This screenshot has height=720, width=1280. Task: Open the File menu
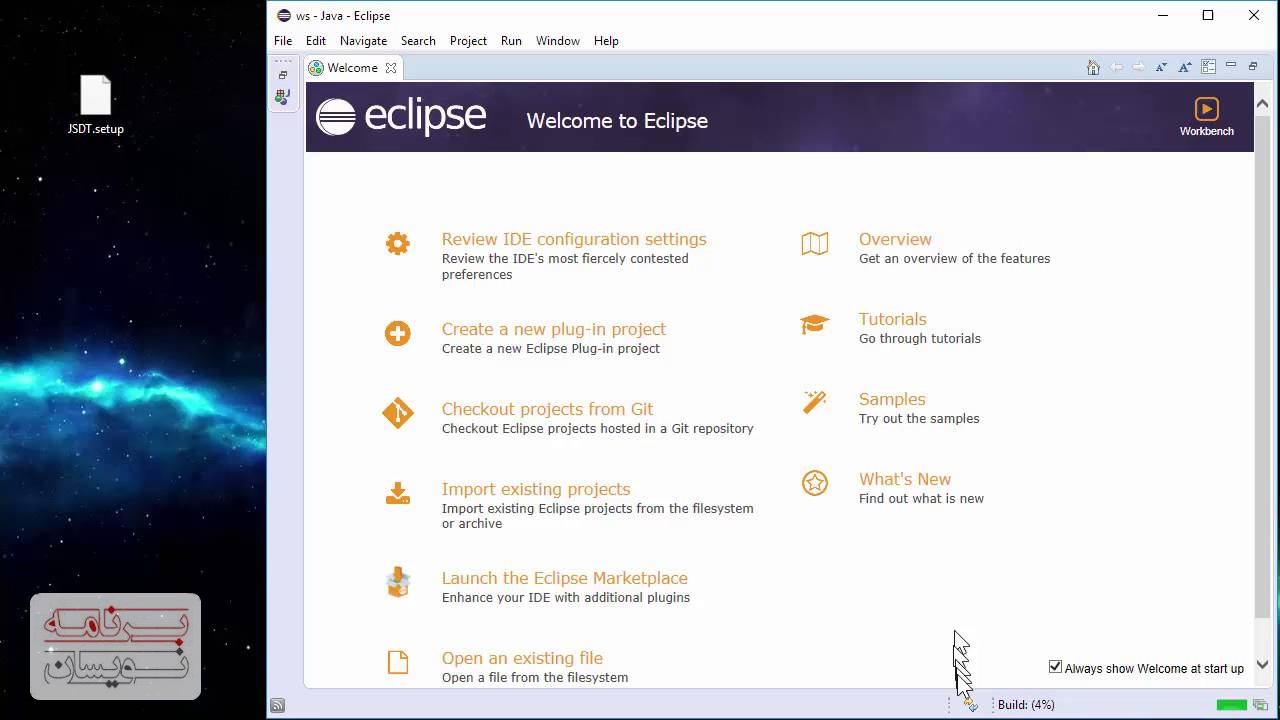283,41
